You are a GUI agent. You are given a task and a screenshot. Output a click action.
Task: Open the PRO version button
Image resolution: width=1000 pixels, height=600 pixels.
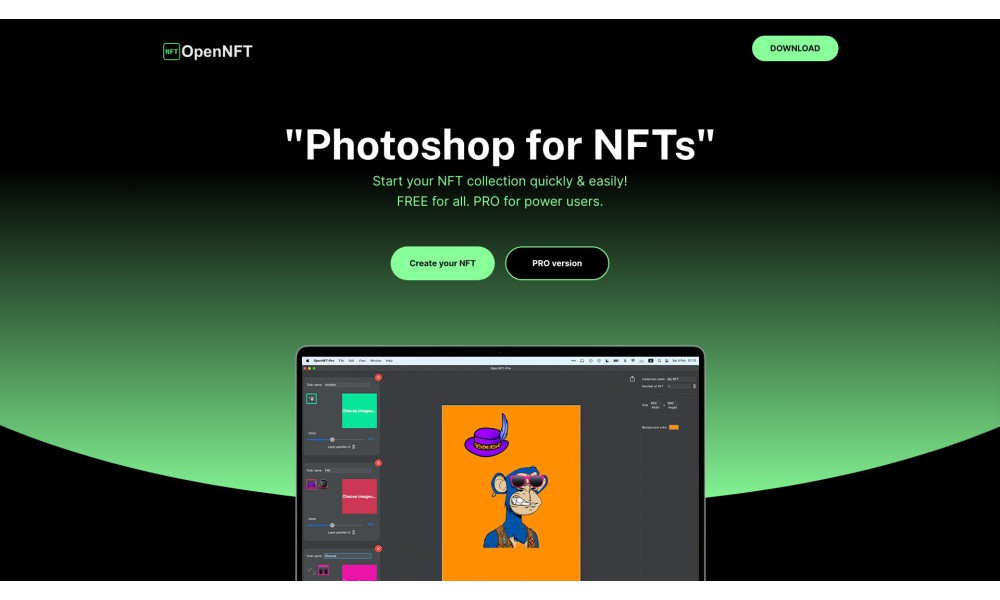(557, 263)
